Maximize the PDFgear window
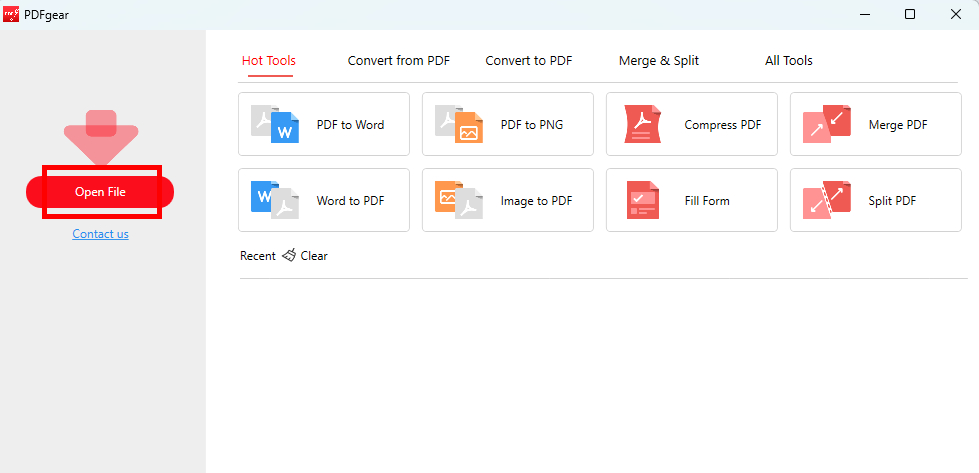 pyautogui.click(x=910, y=14)
